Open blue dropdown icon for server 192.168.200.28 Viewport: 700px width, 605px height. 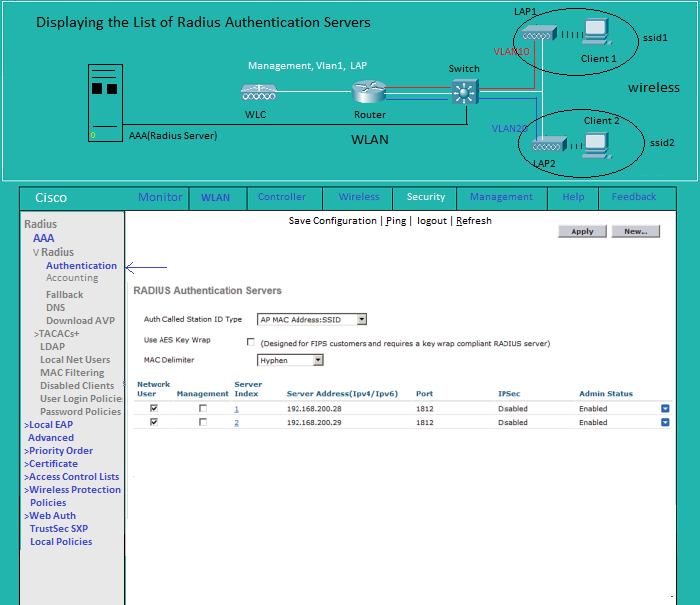point(665,409)
